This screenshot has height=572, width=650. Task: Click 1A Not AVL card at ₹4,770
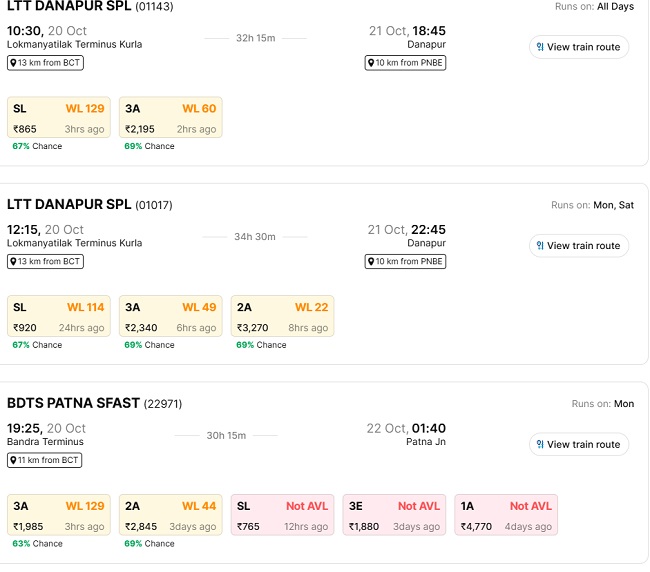click(x=506, y=516)
